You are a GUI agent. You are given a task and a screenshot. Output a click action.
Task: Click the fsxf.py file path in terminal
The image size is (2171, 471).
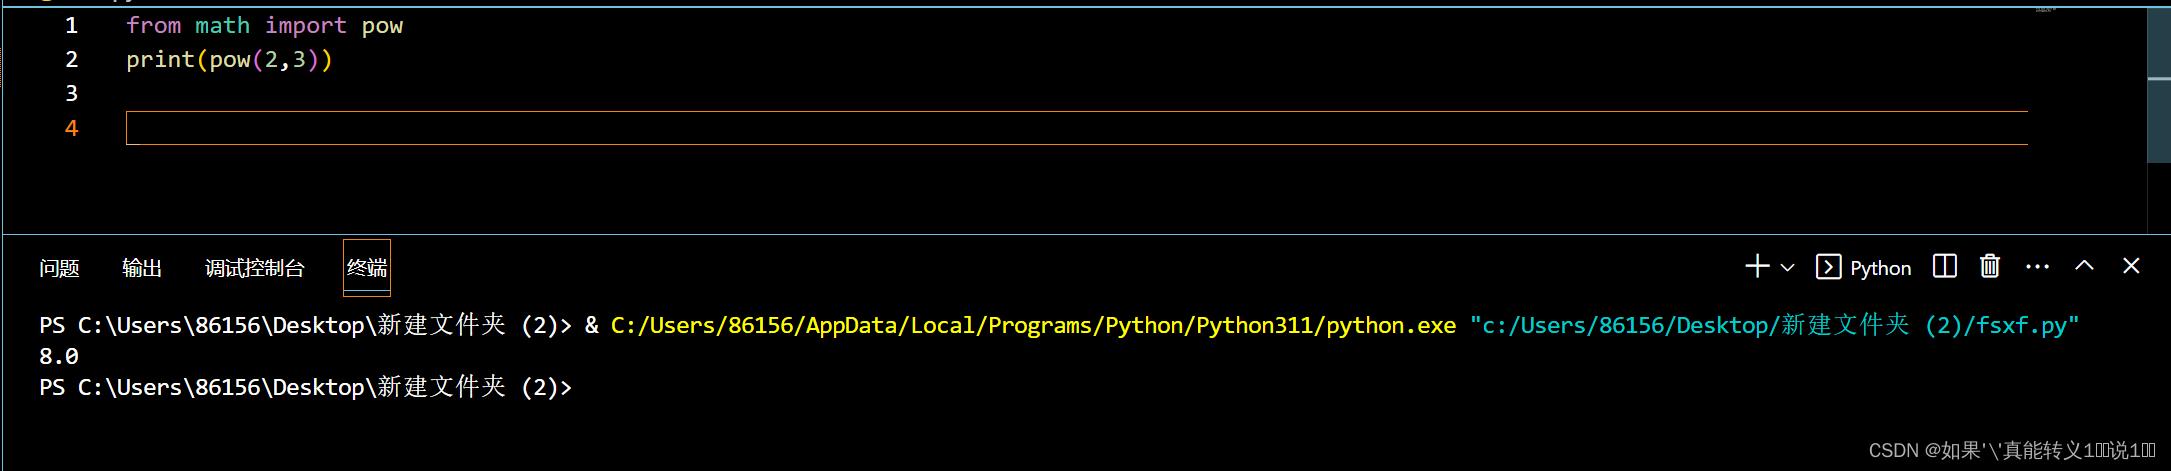point(1774,326)
